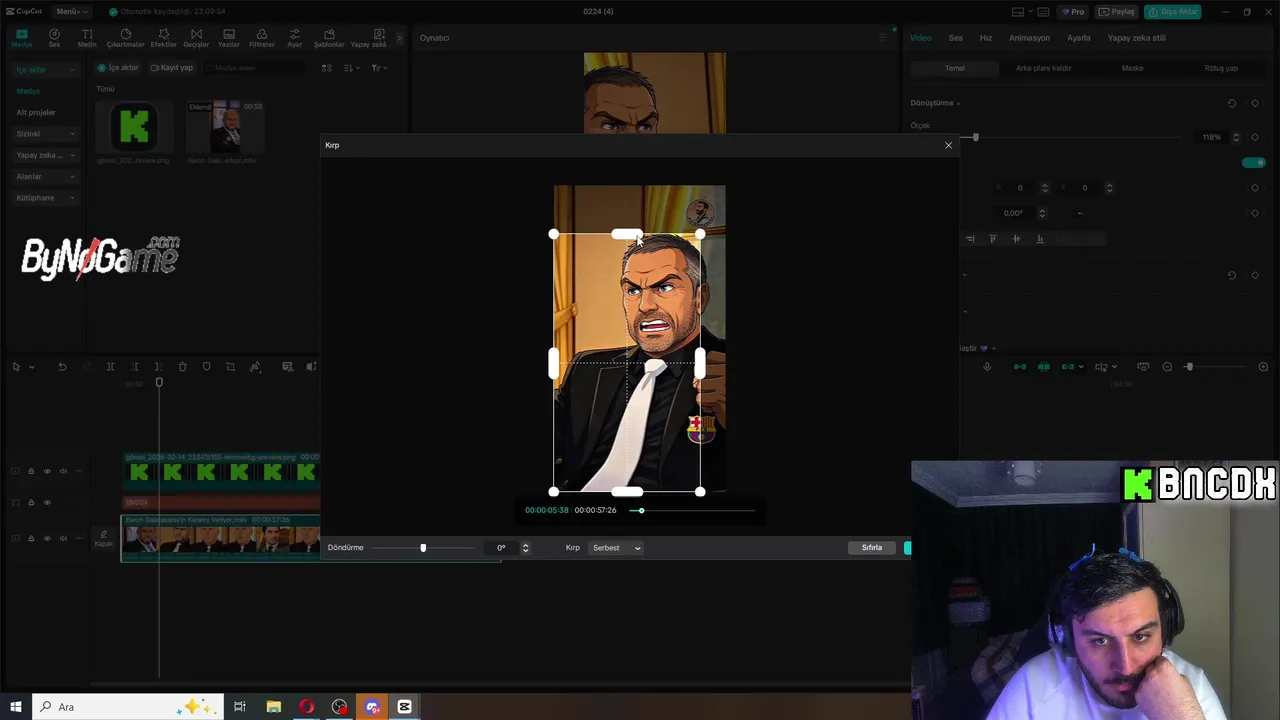Switch to the Ayarla tab
The image size is (1280, 720).
1079,38
